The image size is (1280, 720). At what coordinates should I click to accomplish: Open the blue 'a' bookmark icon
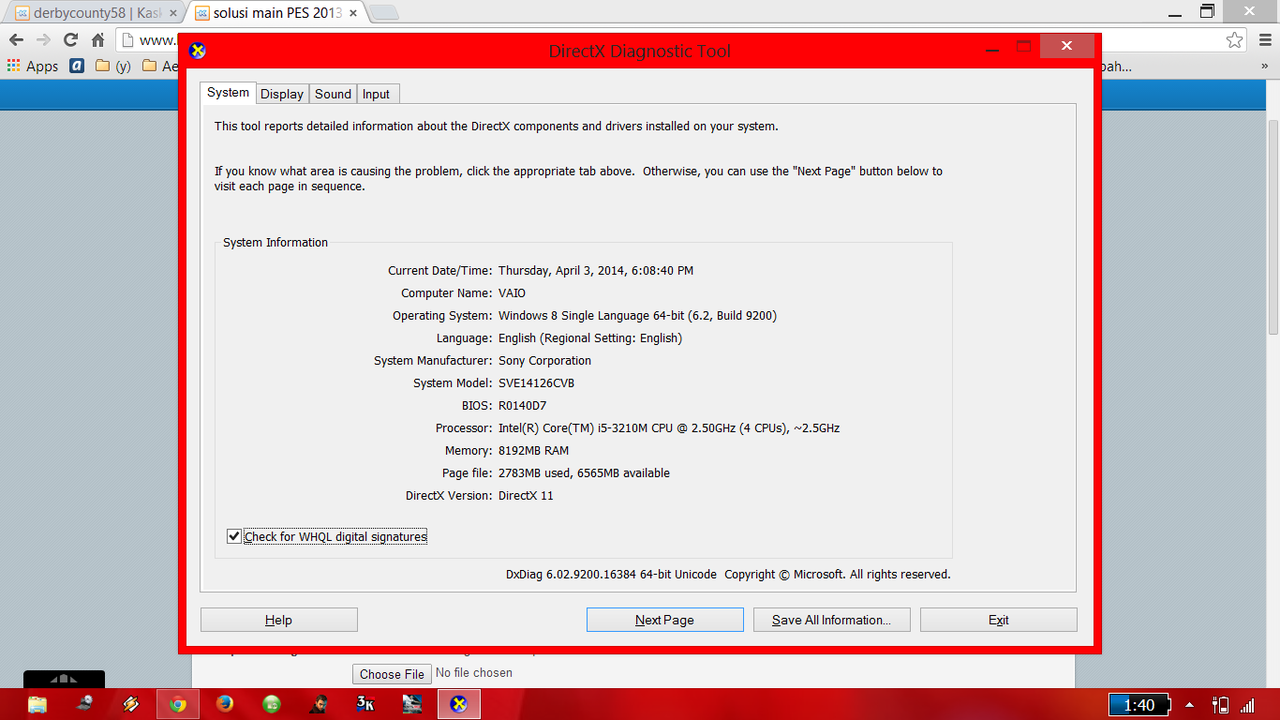77,66
